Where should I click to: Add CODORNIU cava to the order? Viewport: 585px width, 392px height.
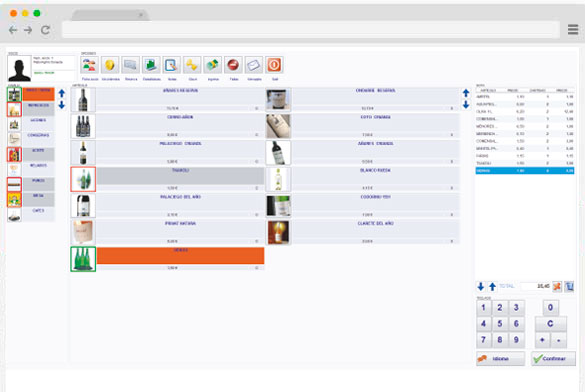pyautogui.click(x=375, y=206)
